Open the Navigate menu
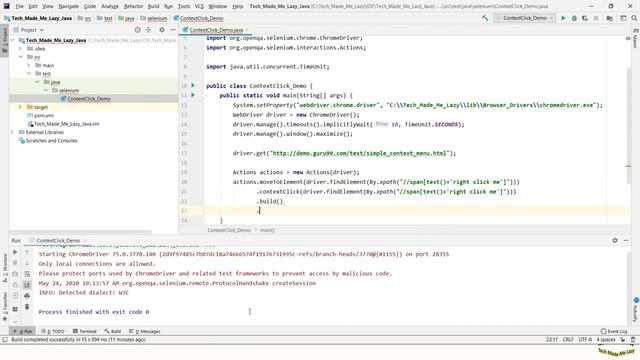 (68, 6)
